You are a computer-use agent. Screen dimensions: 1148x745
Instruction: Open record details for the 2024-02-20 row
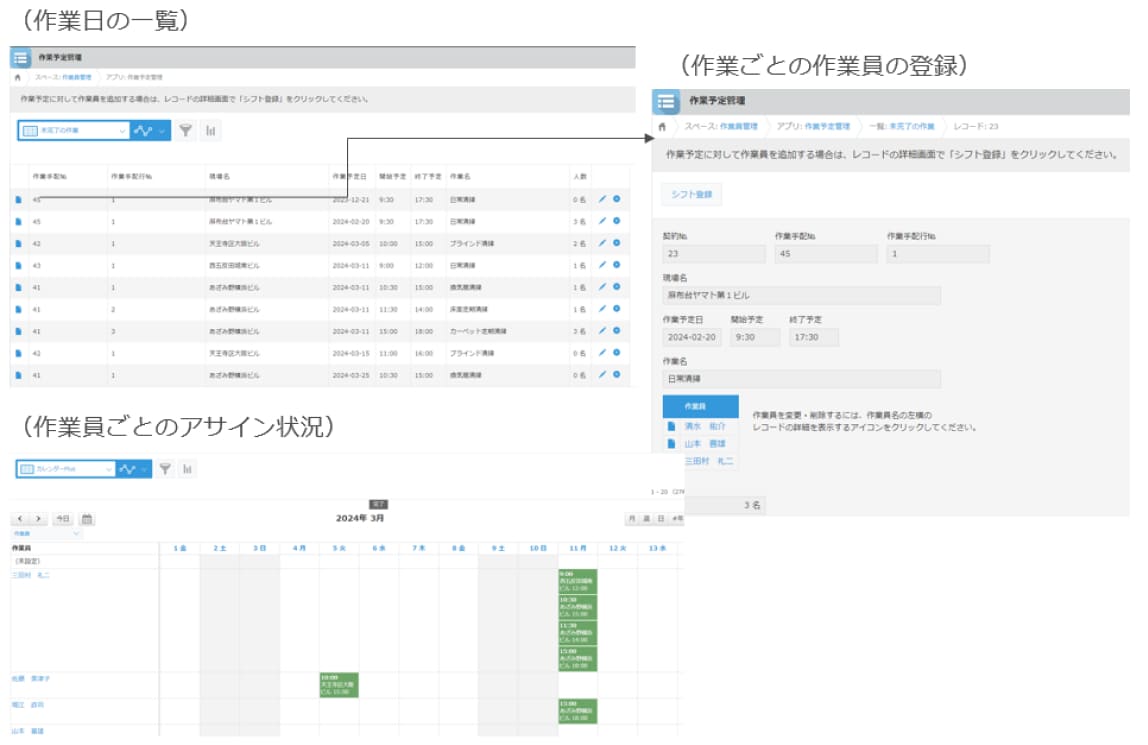18,221
